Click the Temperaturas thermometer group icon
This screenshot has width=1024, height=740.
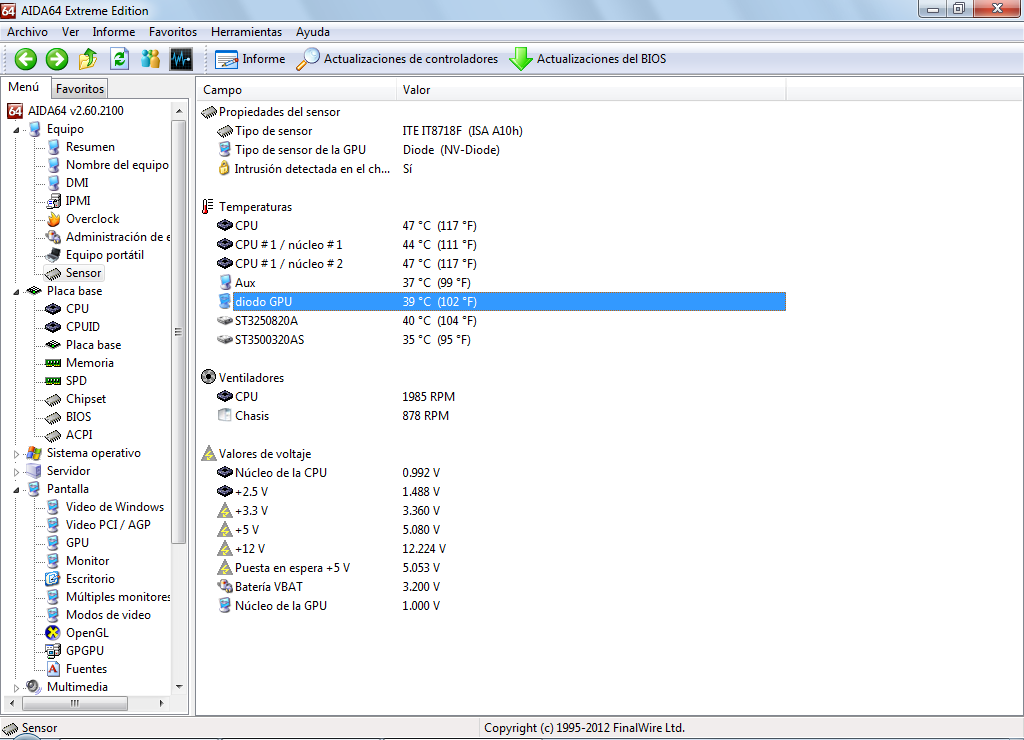click(x=208, y=206)
